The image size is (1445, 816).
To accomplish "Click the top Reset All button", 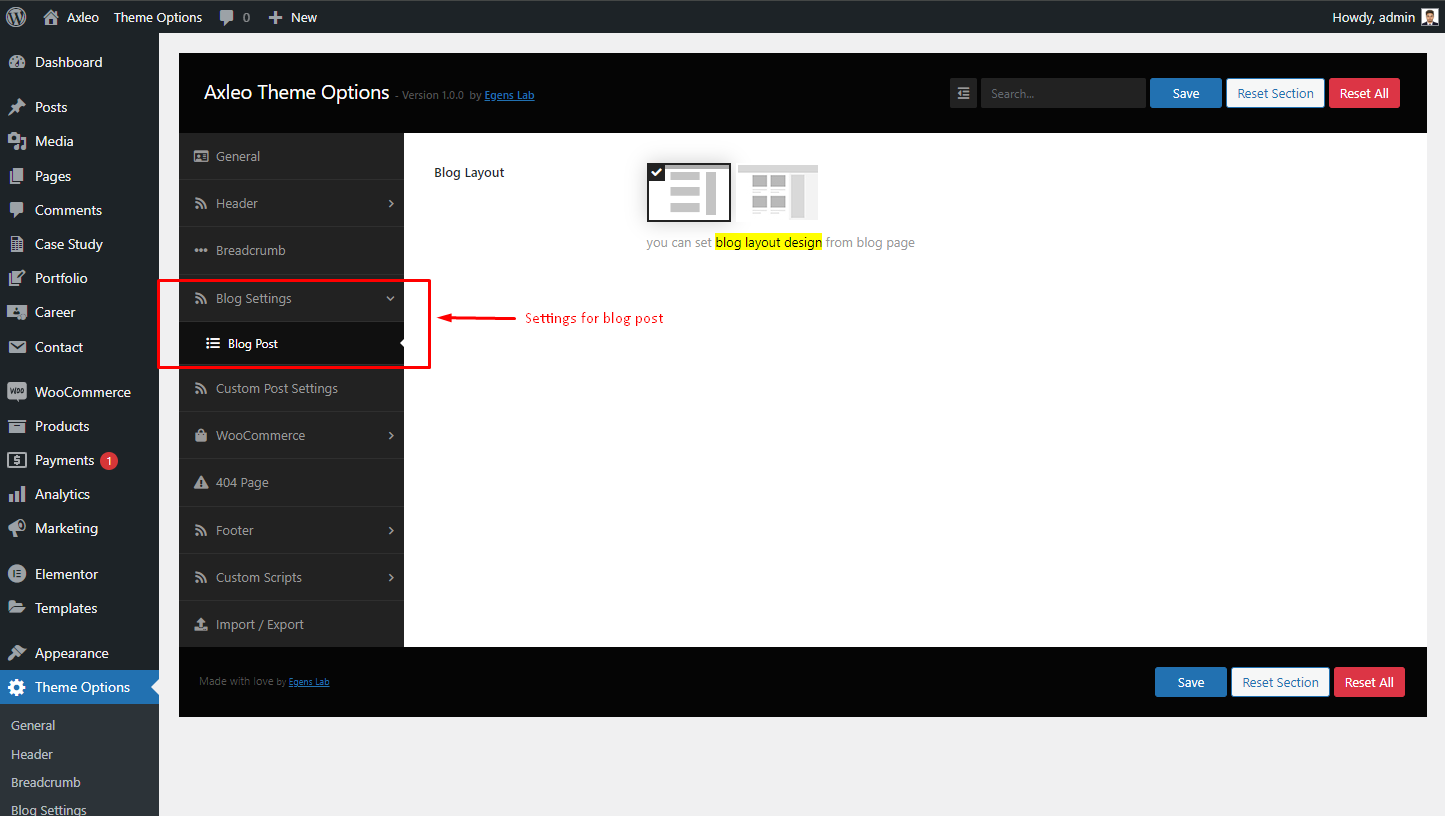I will [x=1364, y=93].
